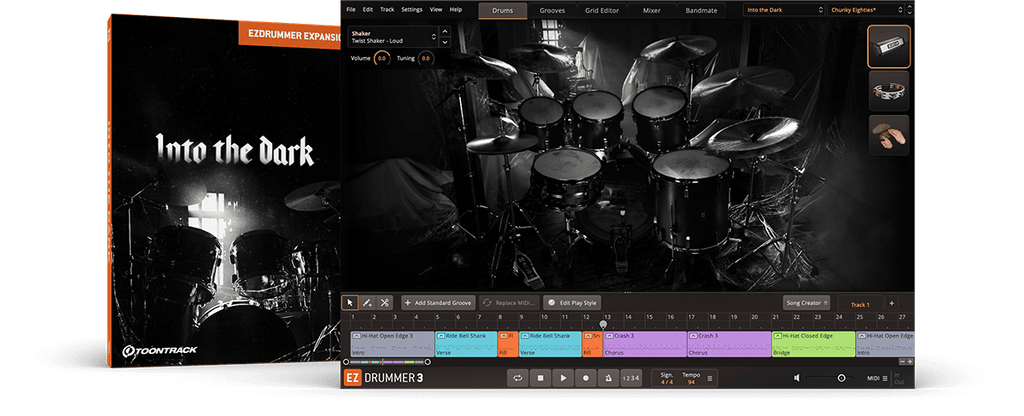Select the hand claps instrument thumbnail
1024x416 pixels.
[889, 135]
